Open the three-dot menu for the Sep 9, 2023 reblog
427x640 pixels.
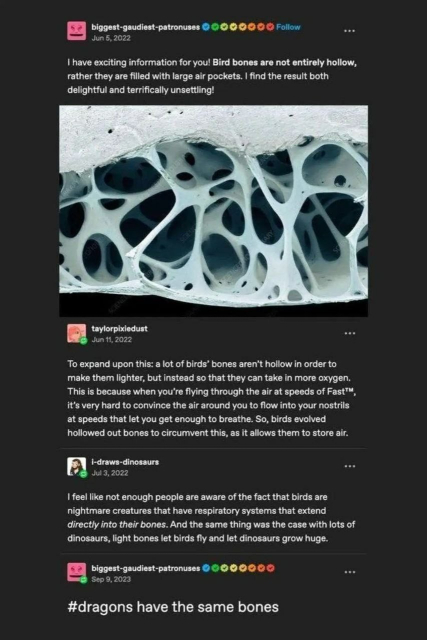(349, 572)
